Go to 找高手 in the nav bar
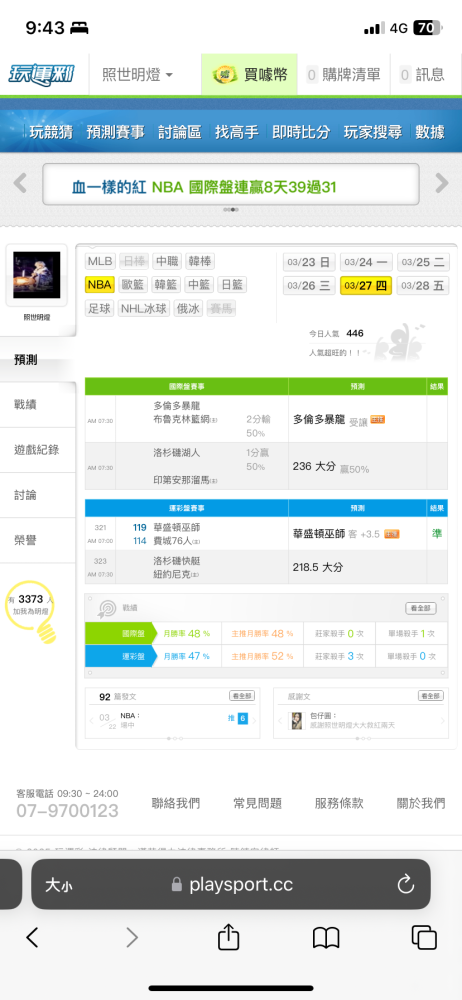Viewport: 462px width, 1000px height. [x=237, y=132]
